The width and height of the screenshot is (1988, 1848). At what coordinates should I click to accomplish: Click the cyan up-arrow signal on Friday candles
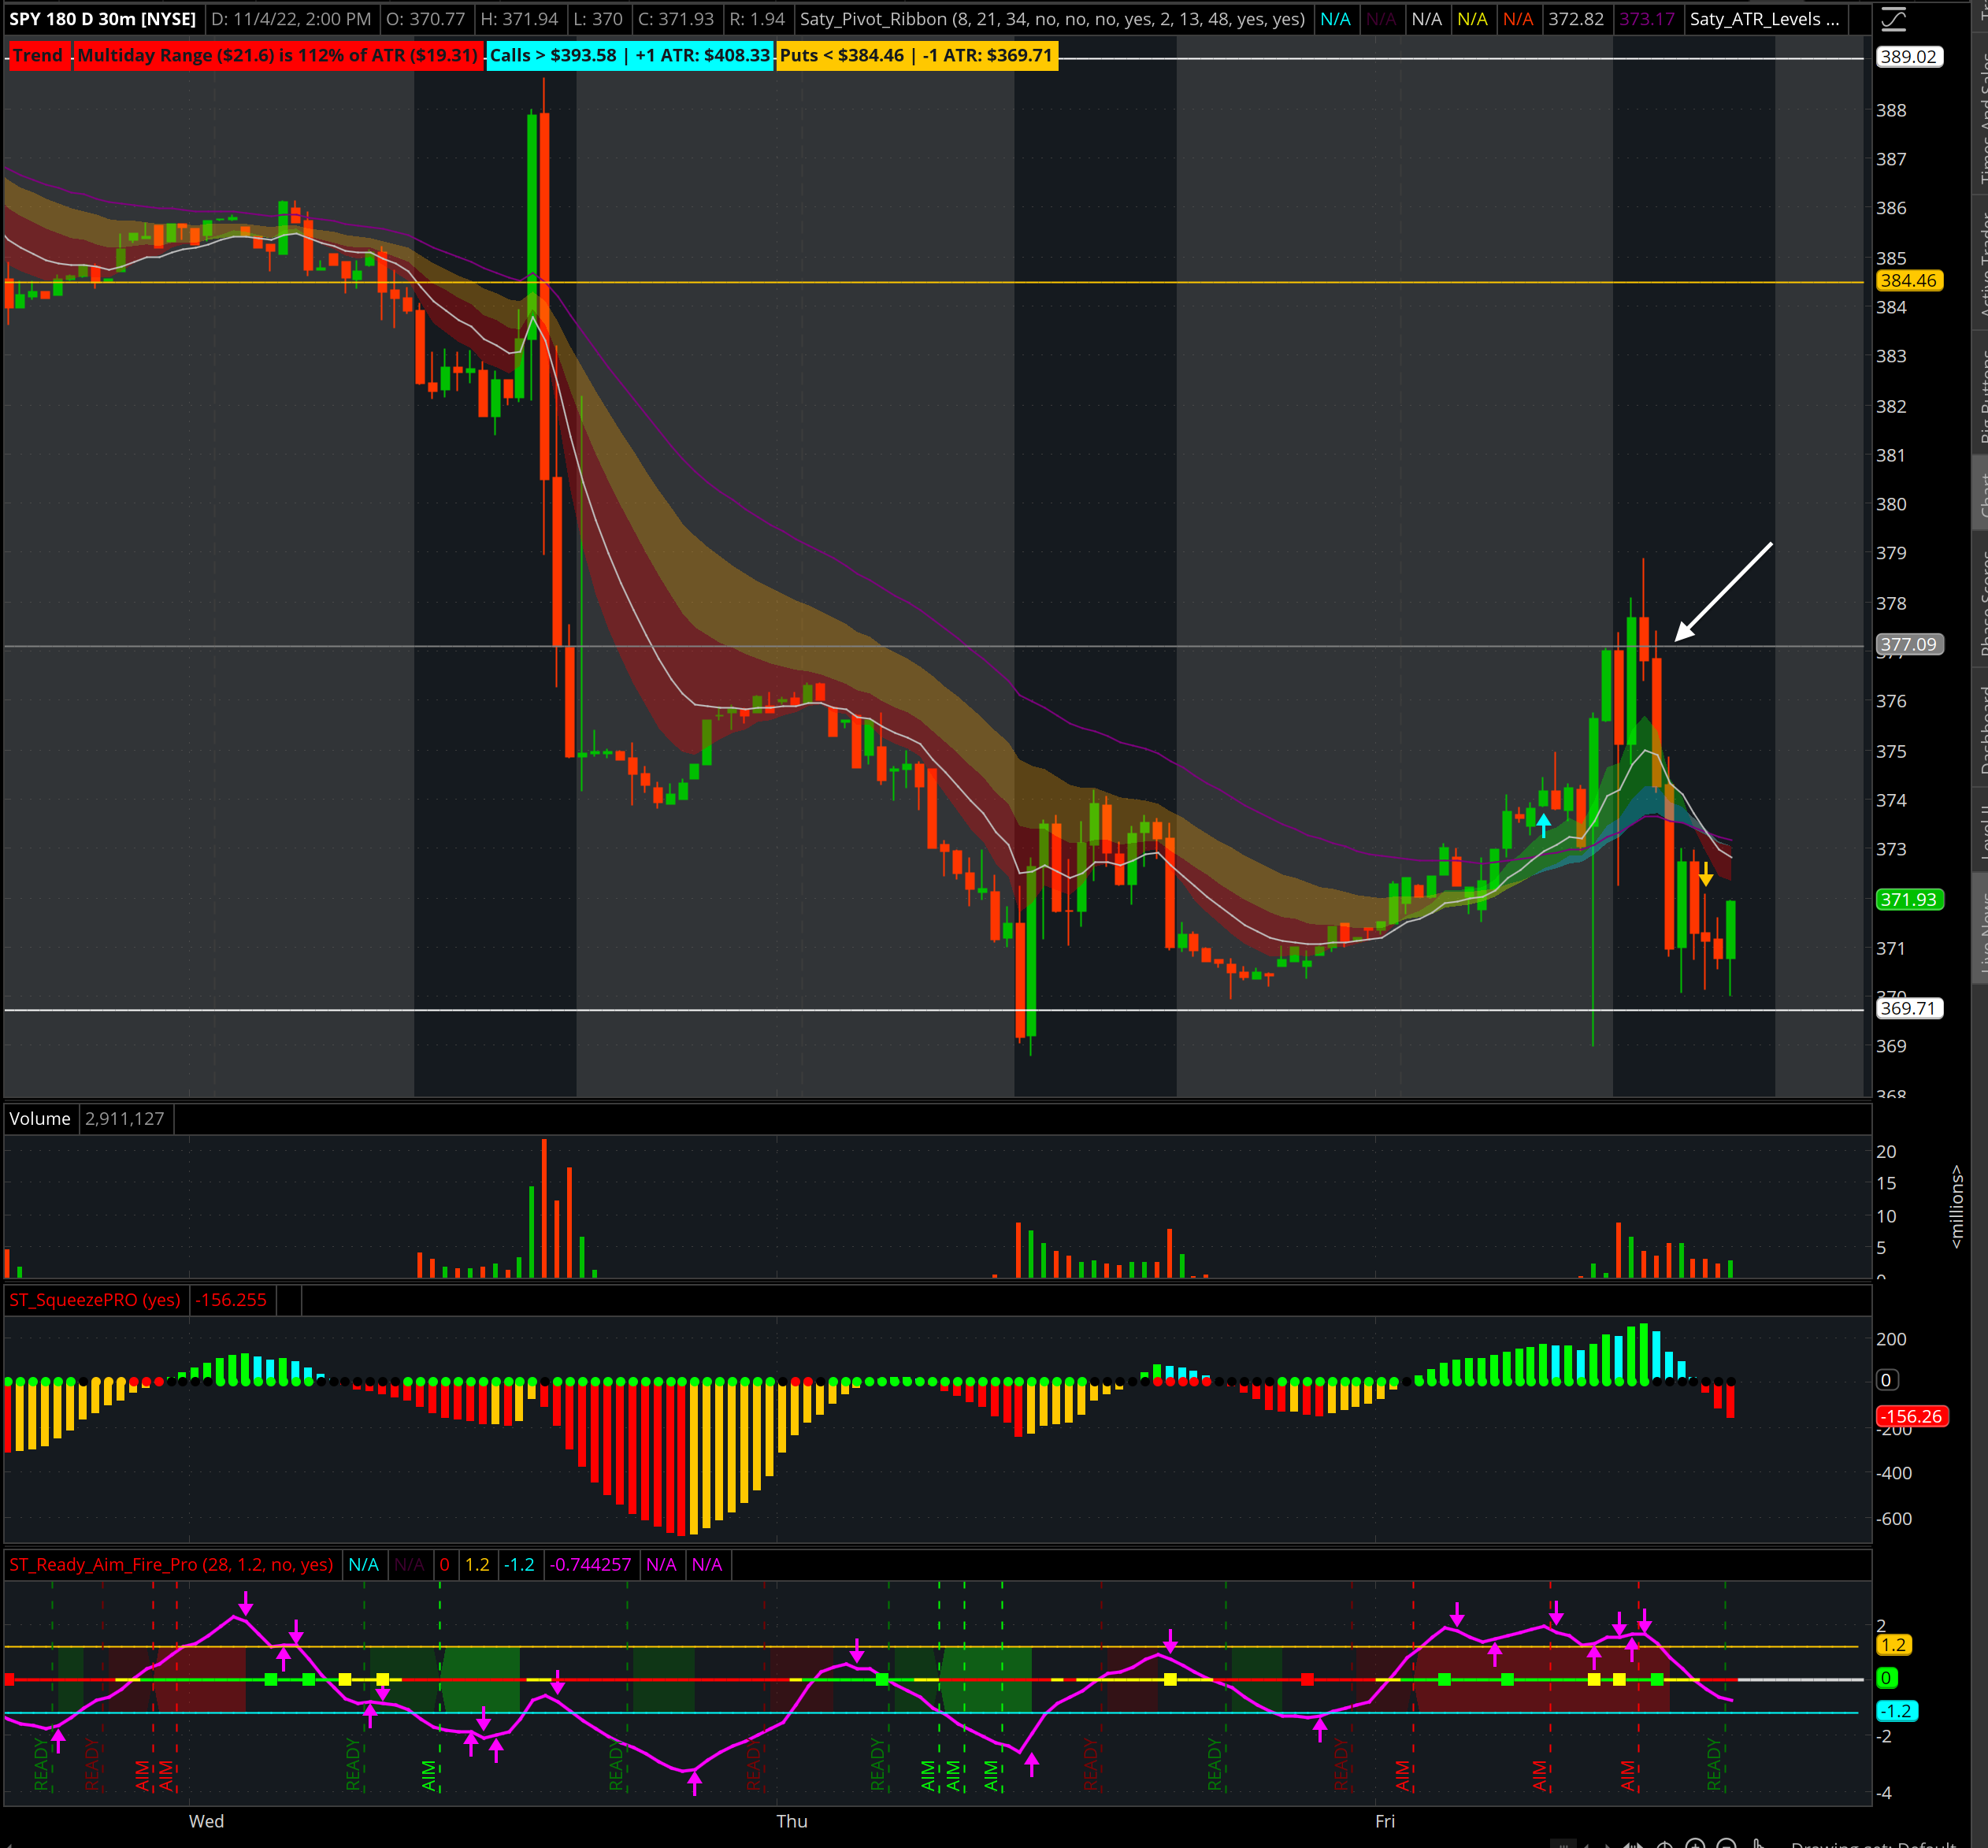click(1544, 824)
